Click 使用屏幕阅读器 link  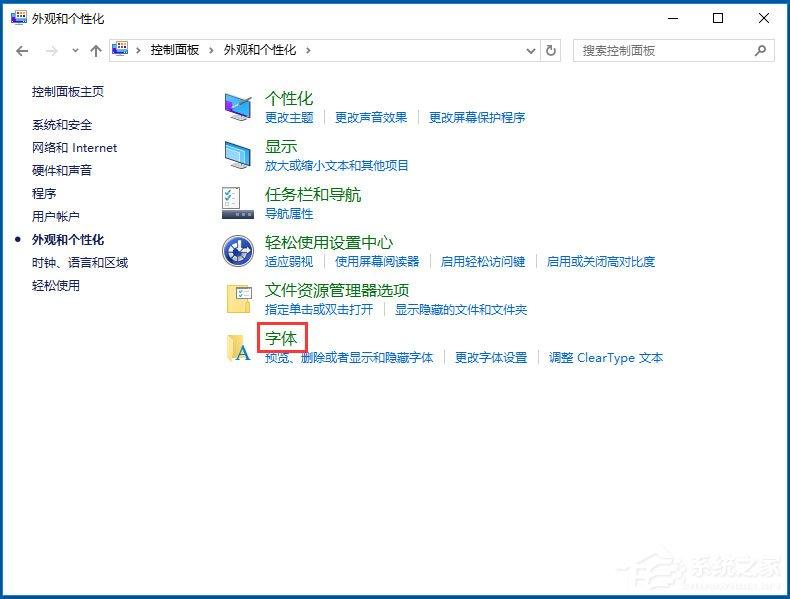pyautogui.click(x=377, y=262)
